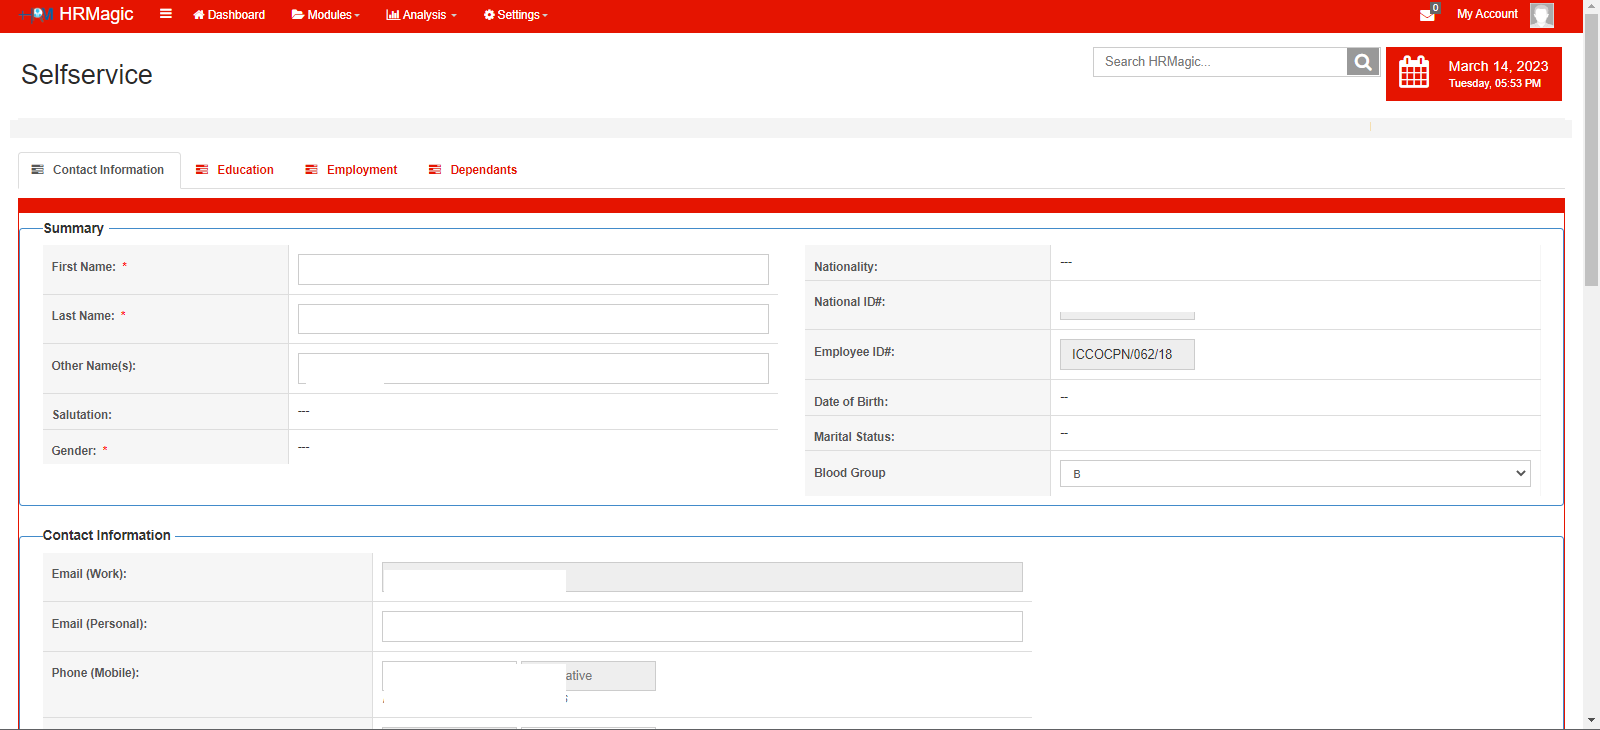
Task: Expand the Analysis menu
Action: pos(421,15)
